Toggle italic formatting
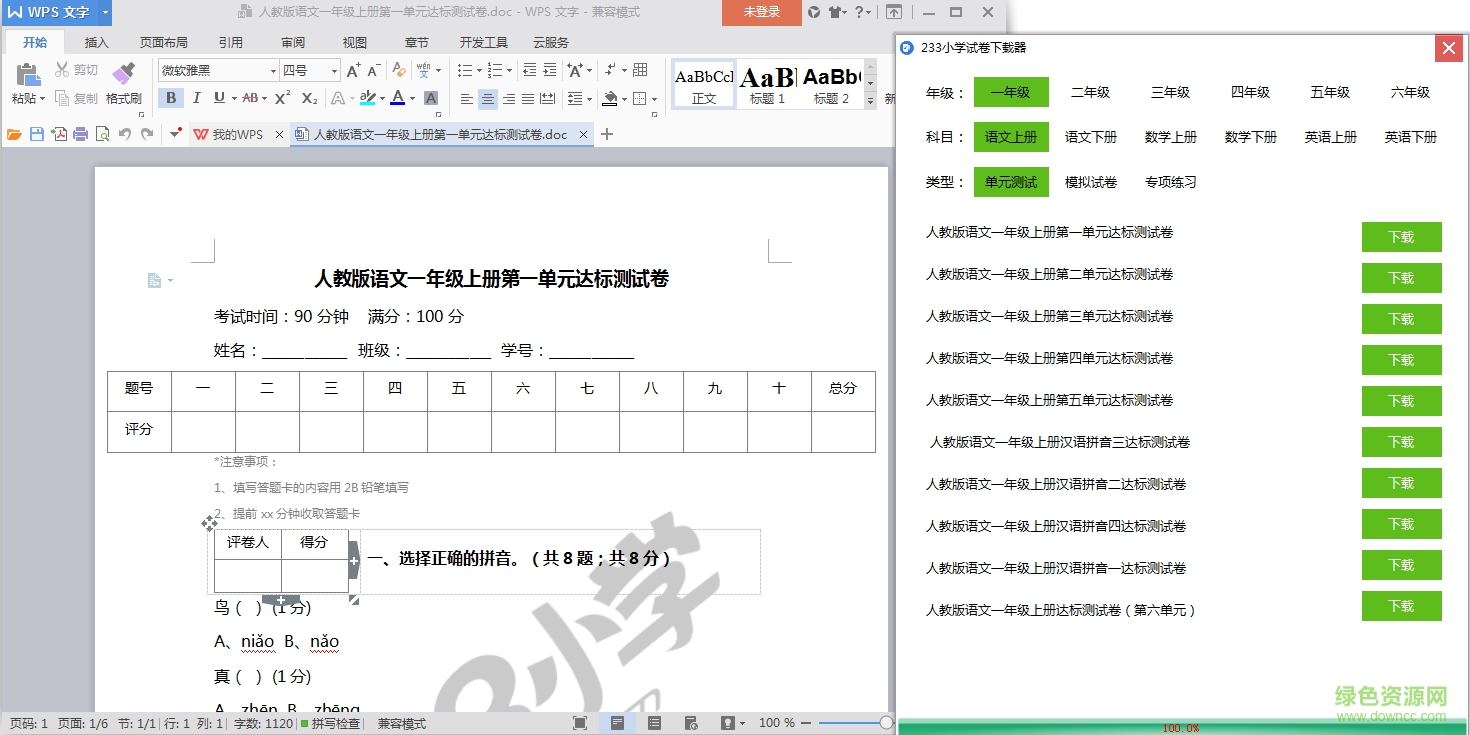 197,99
